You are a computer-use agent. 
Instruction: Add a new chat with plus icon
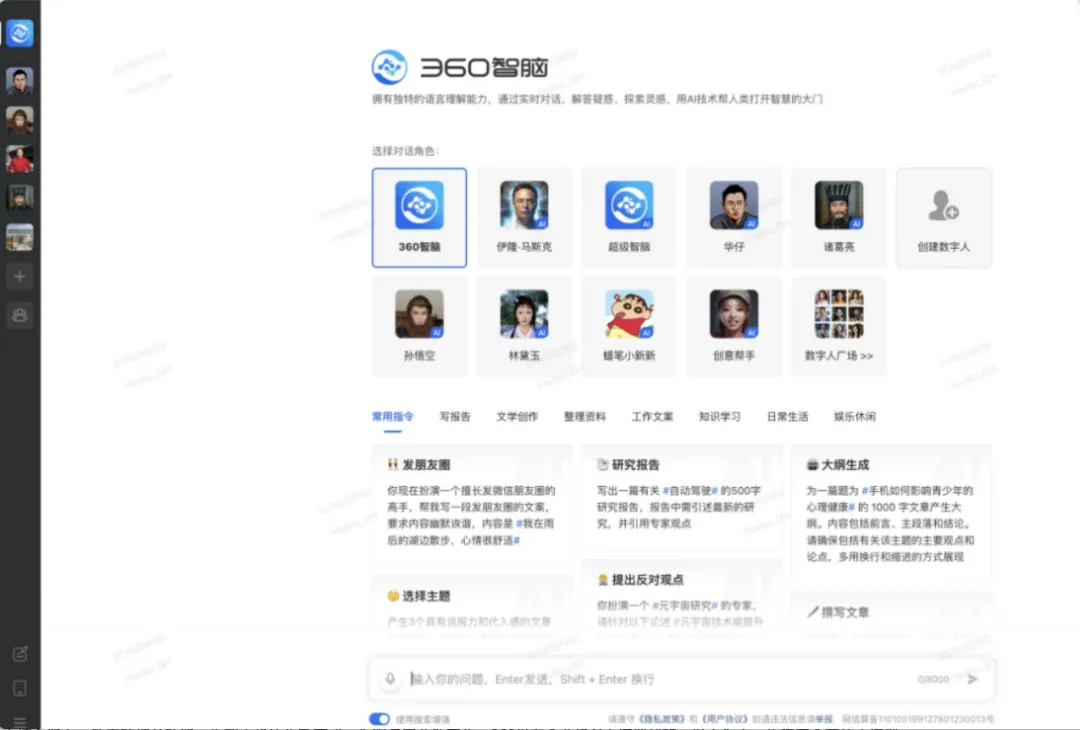(x=19, y=276)
